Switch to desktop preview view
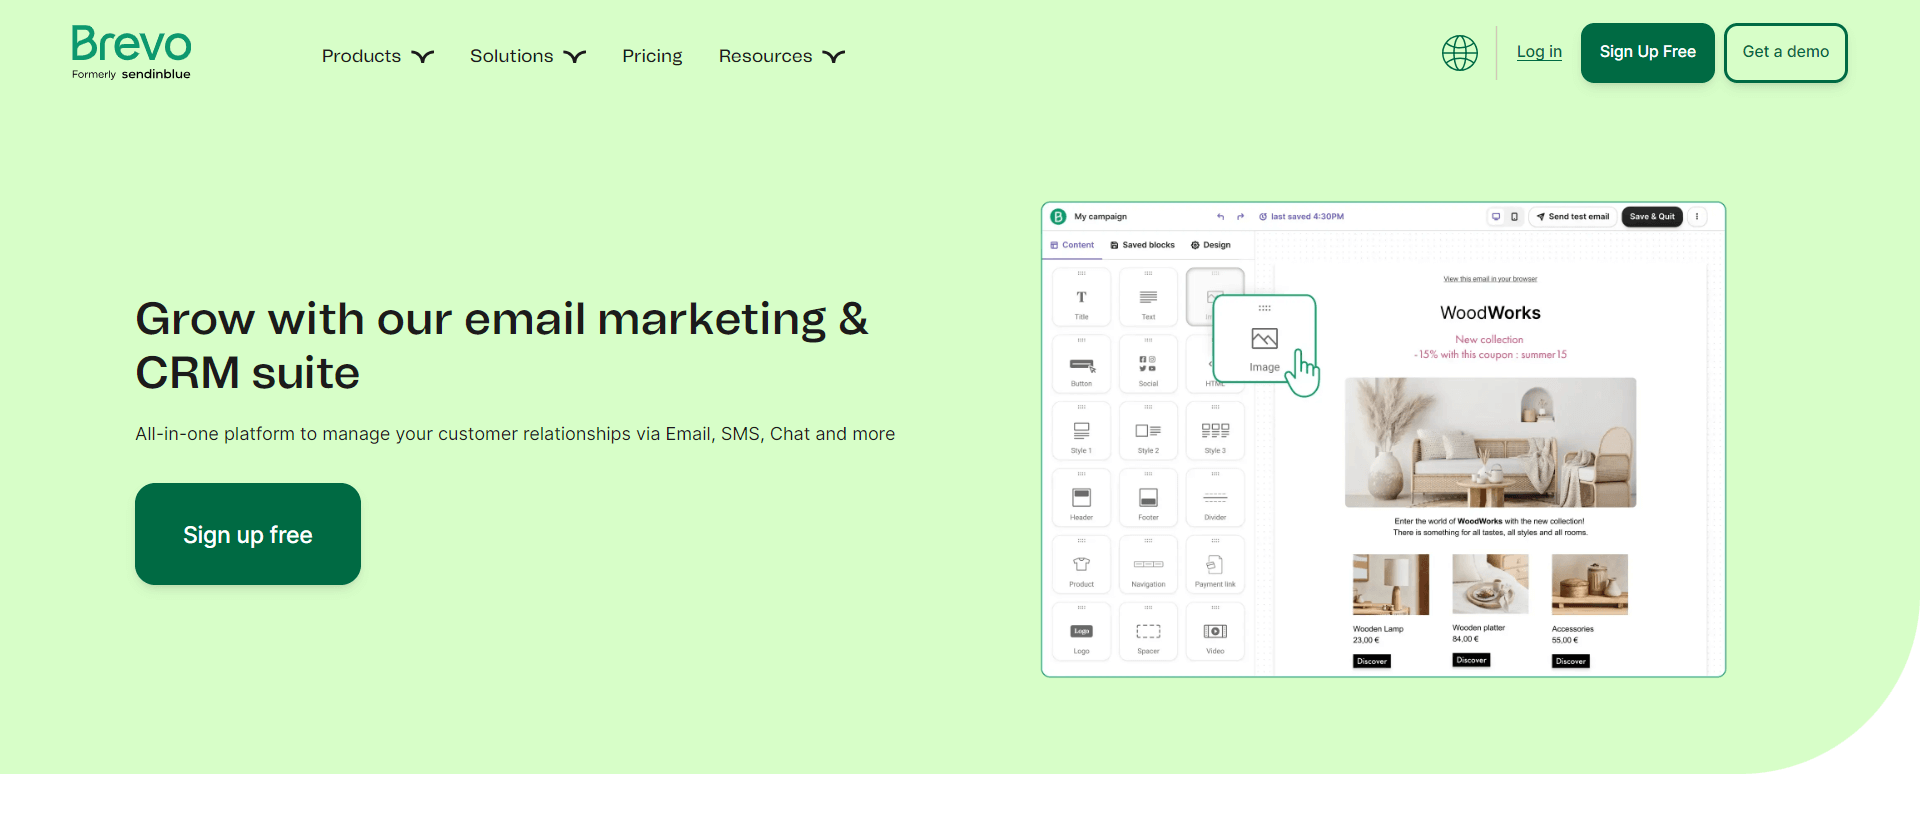 [x=1496, y=217]
